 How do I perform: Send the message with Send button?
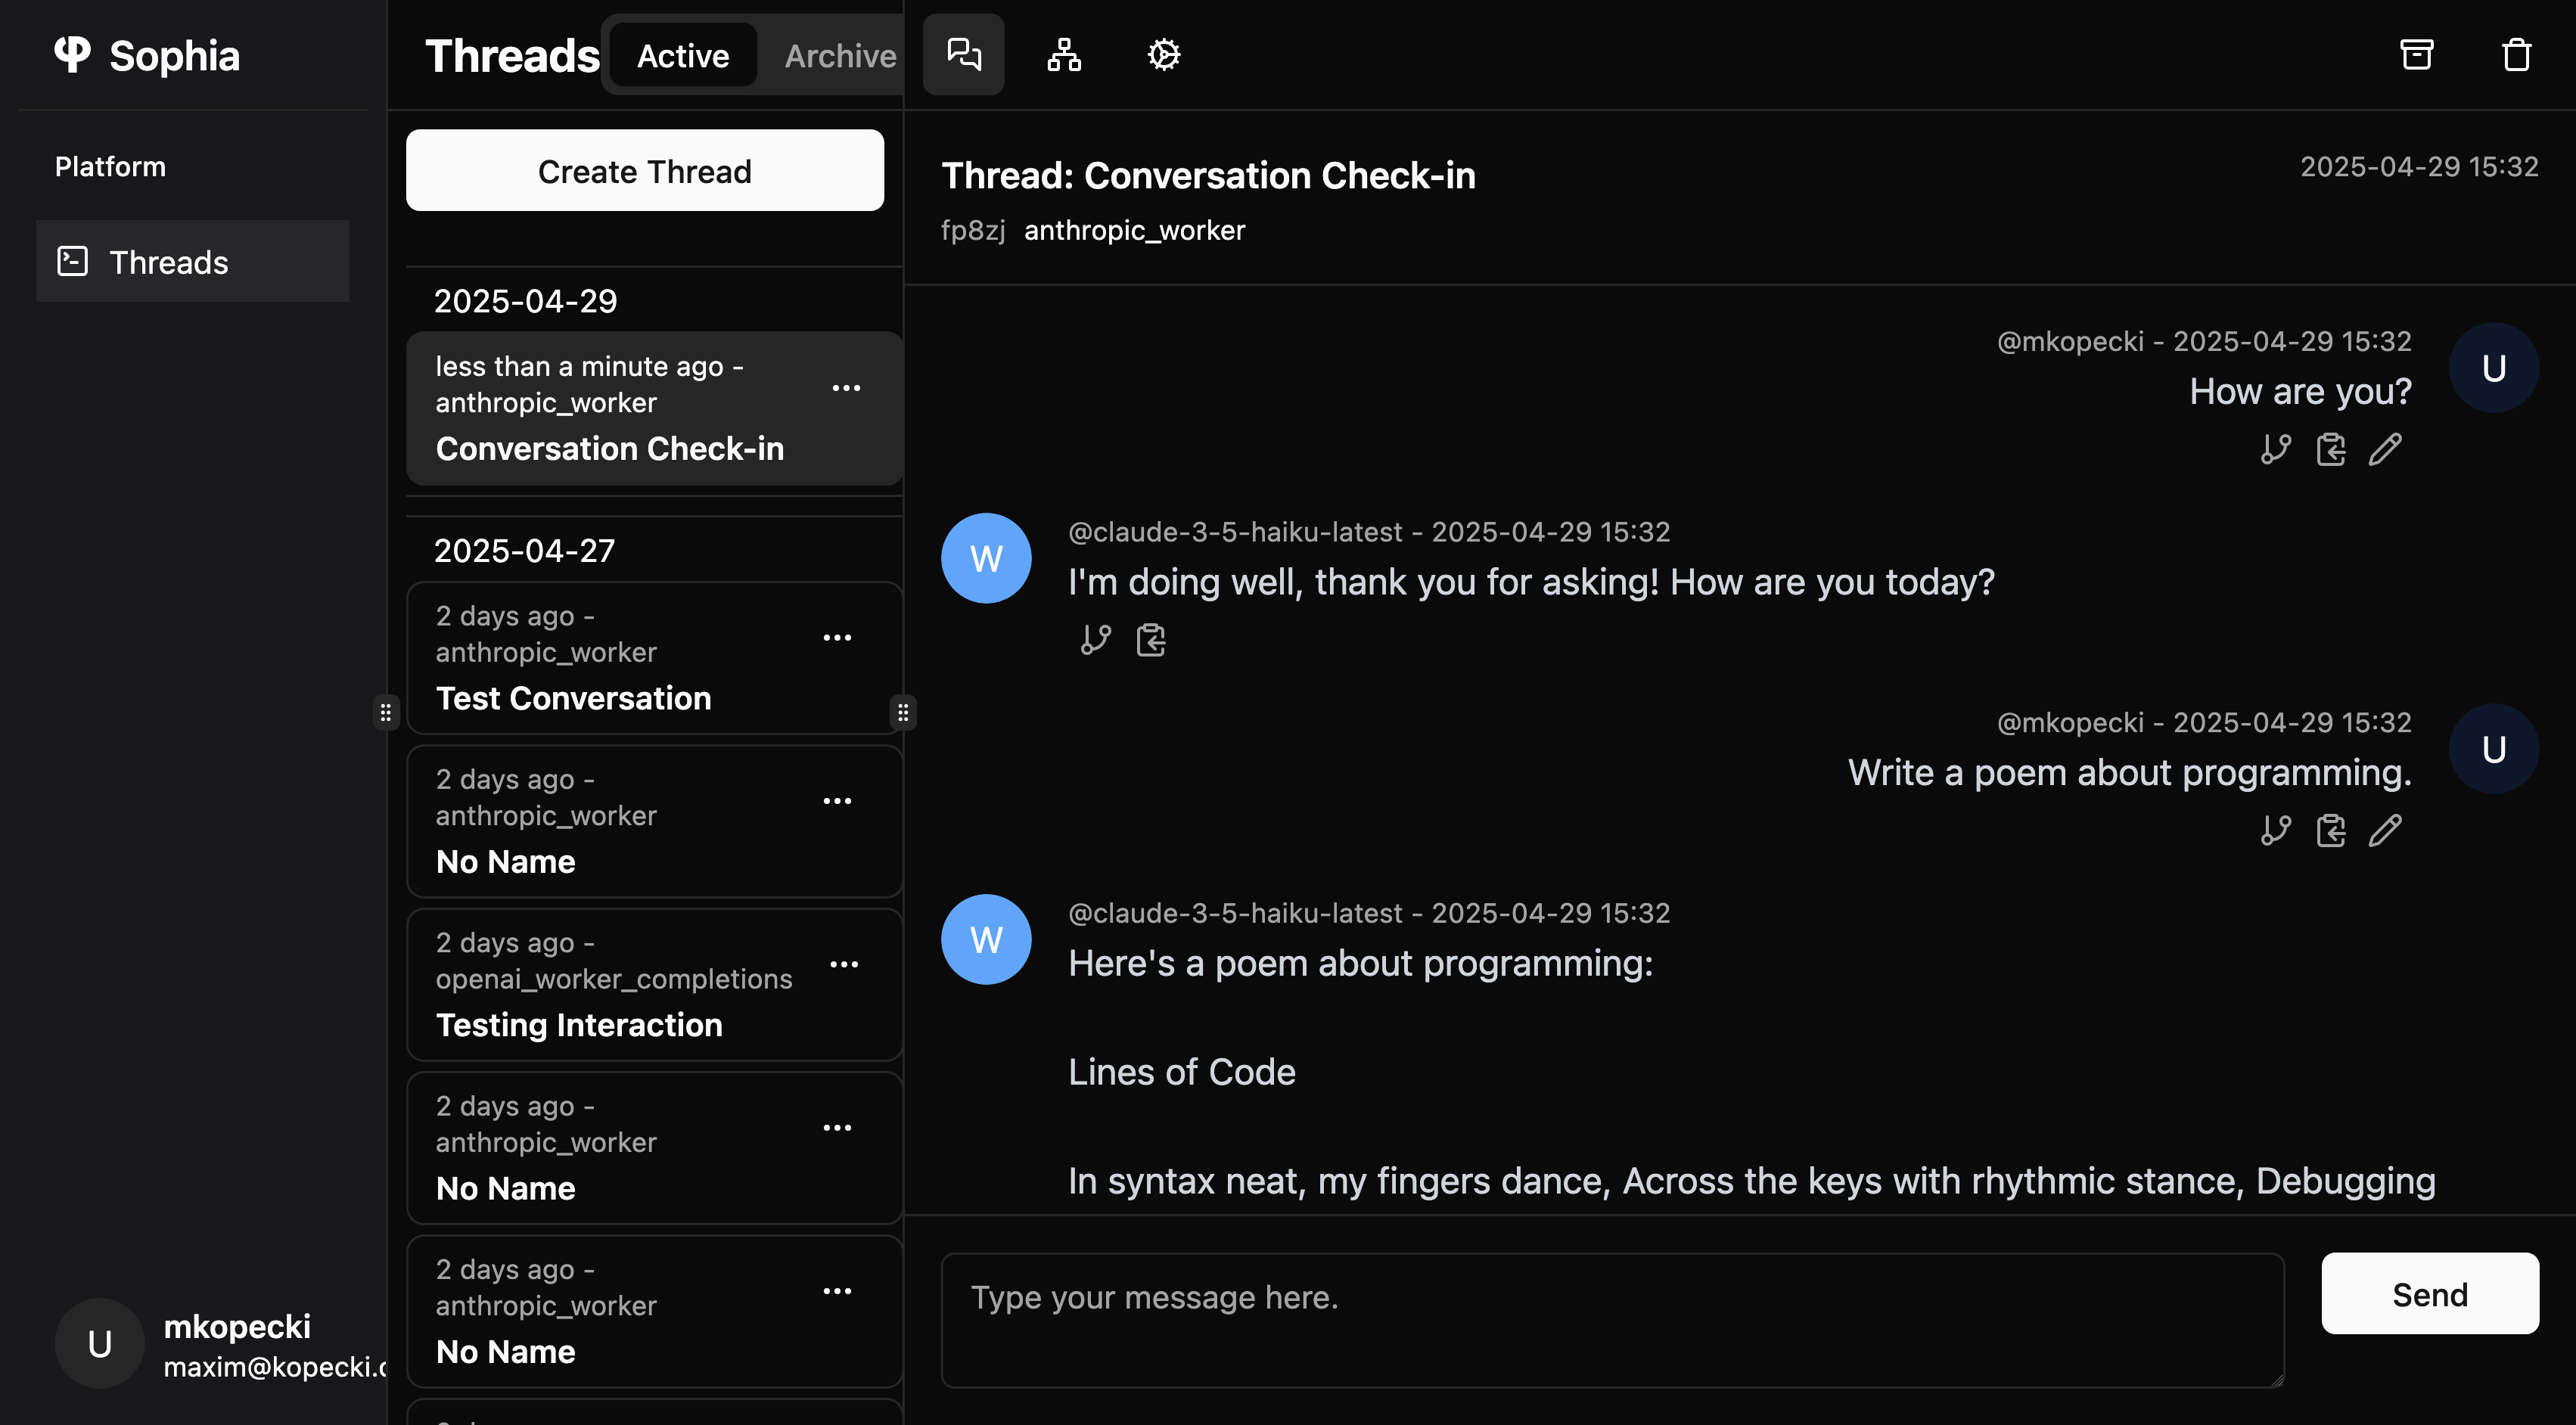pyautogui.click(x=2429, y=1294)
